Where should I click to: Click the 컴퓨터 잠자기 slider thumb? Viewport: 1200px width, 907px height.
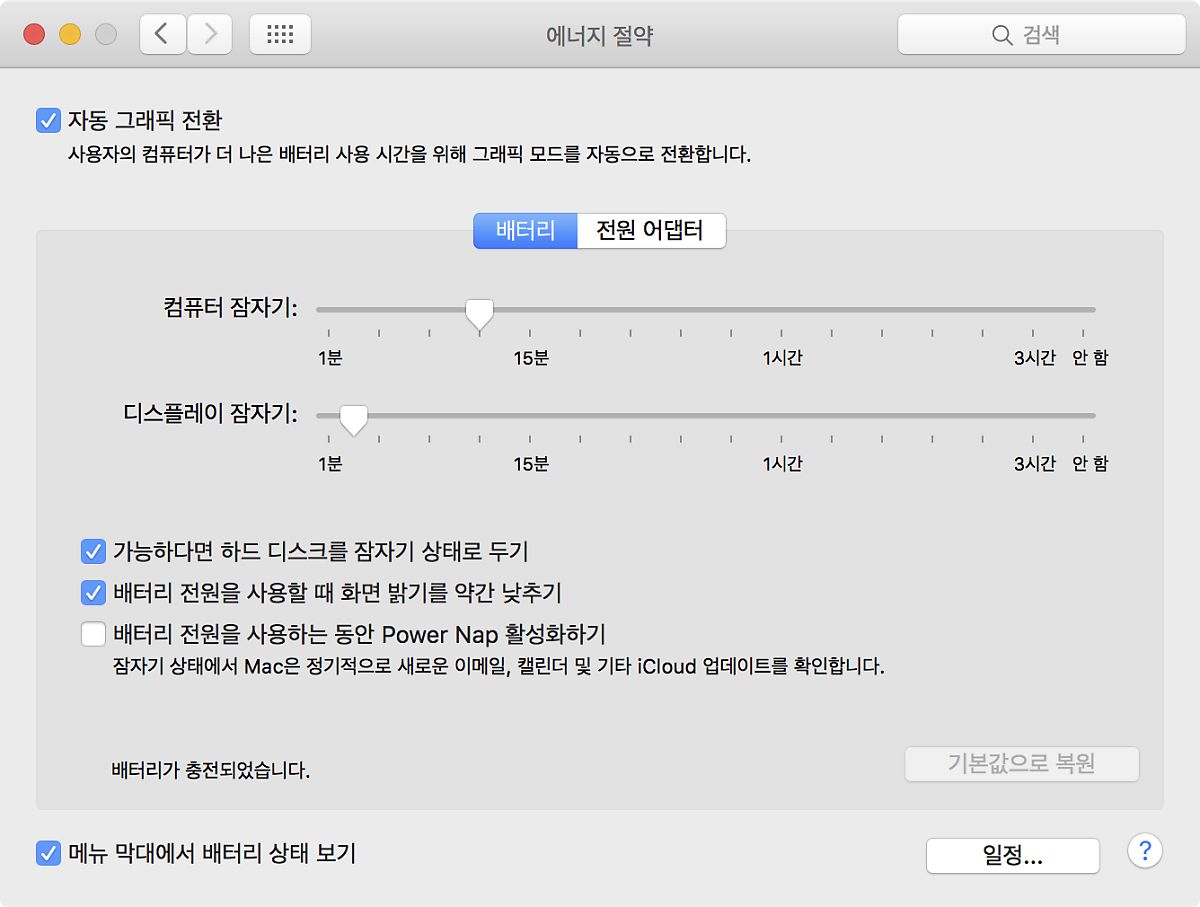coord(480,314)
